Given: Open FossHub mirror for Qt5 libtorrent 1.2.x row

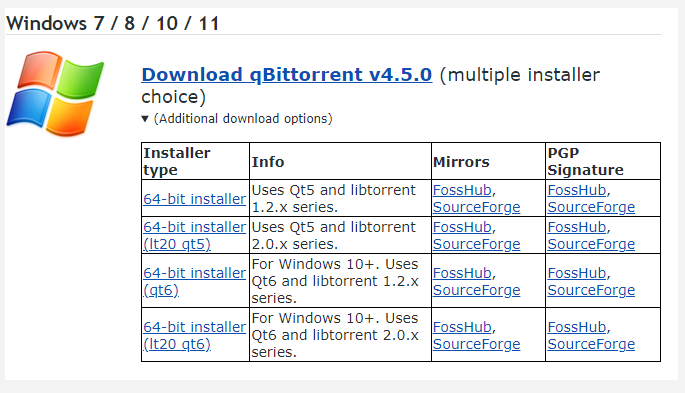Looking at the screenshot, I should [x=462, y=190].
